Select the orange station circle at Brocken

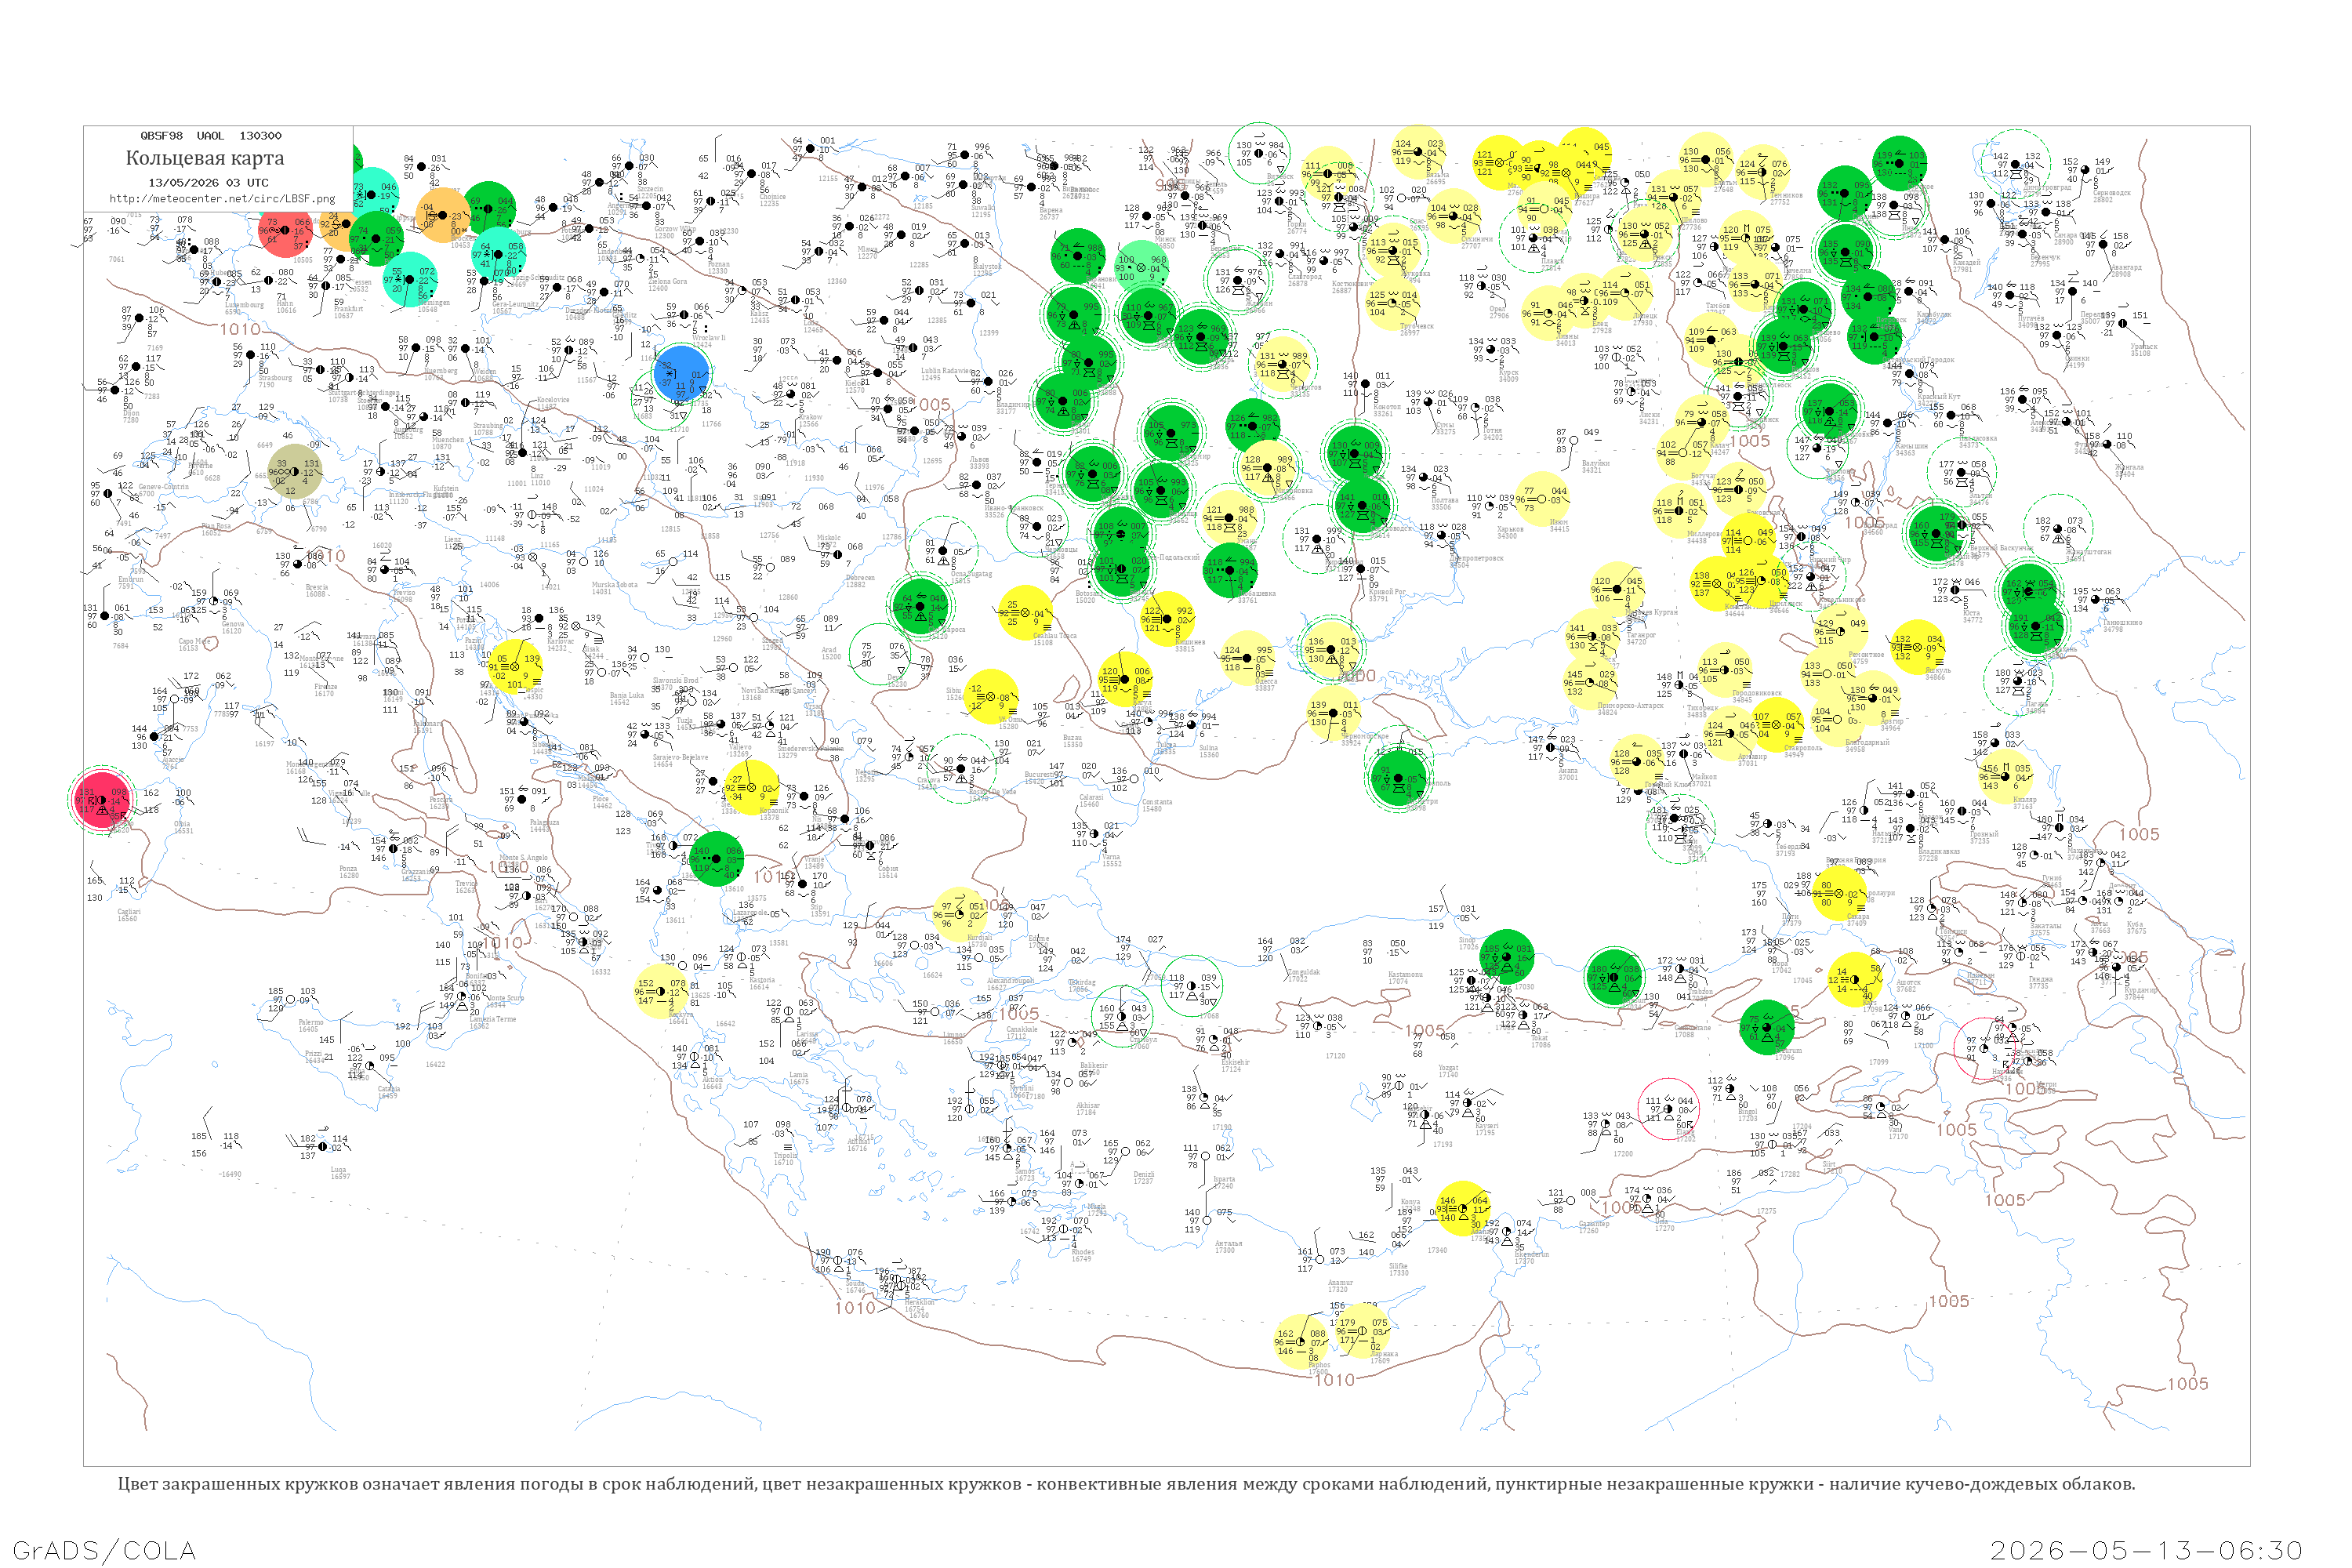coord(443,215)
